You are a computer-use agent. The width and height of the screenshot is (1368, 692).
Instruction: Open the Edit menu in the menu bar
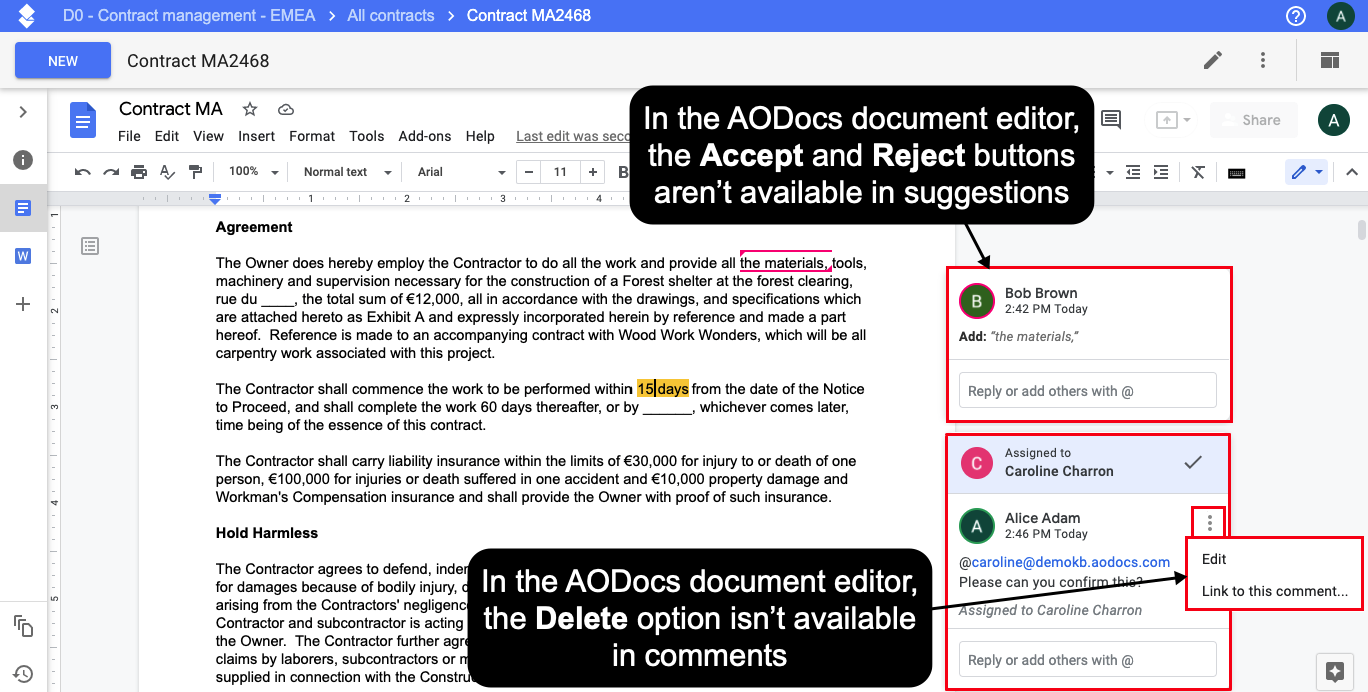coord(167,136)
